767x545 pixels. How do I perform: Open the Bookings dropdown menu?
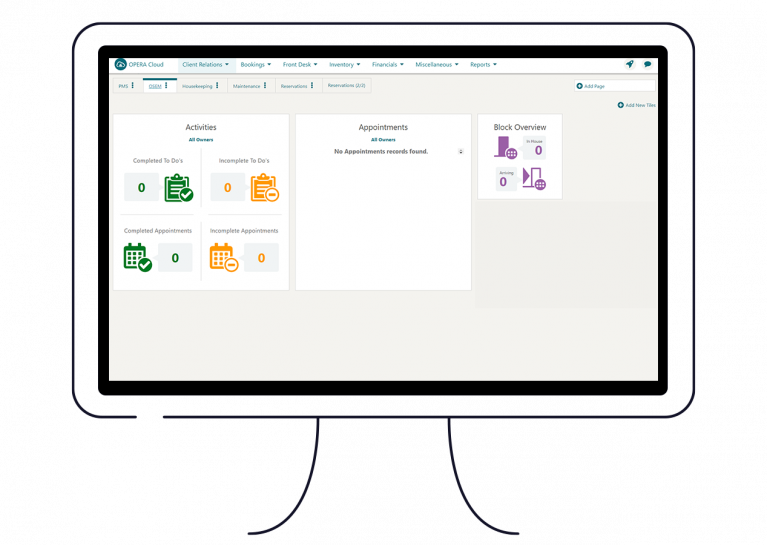tap(255, 65)
